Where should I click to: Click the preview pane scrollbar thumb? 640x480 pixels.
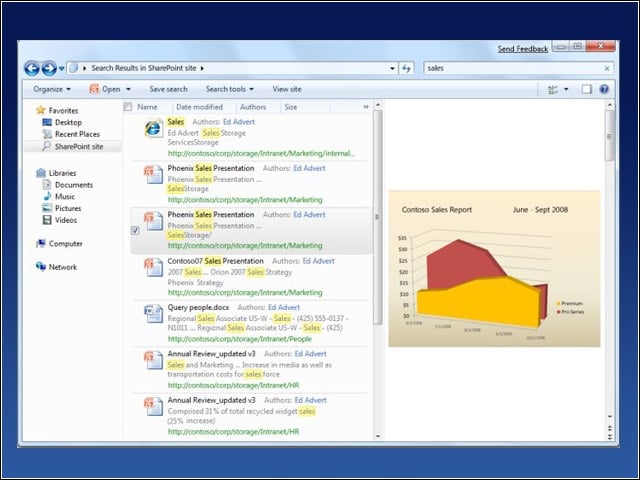point(610,136)
